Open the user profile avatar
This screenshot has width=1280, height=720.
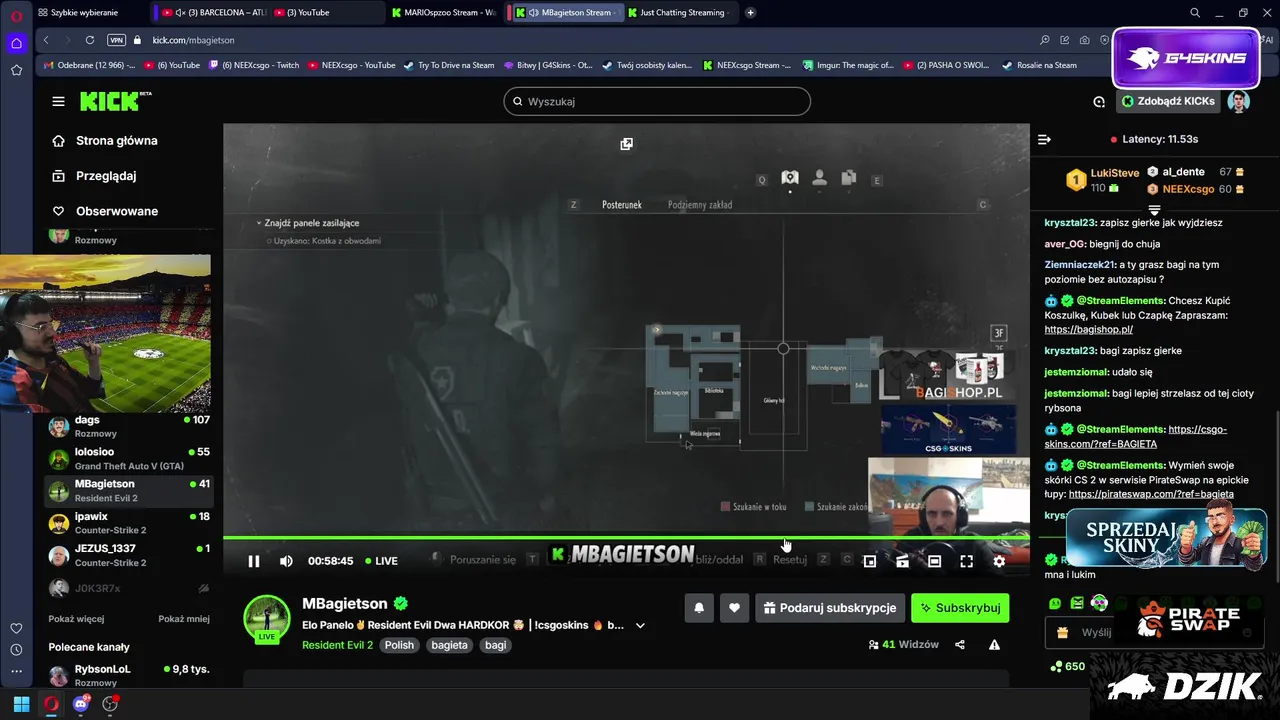pos(1239,101)
